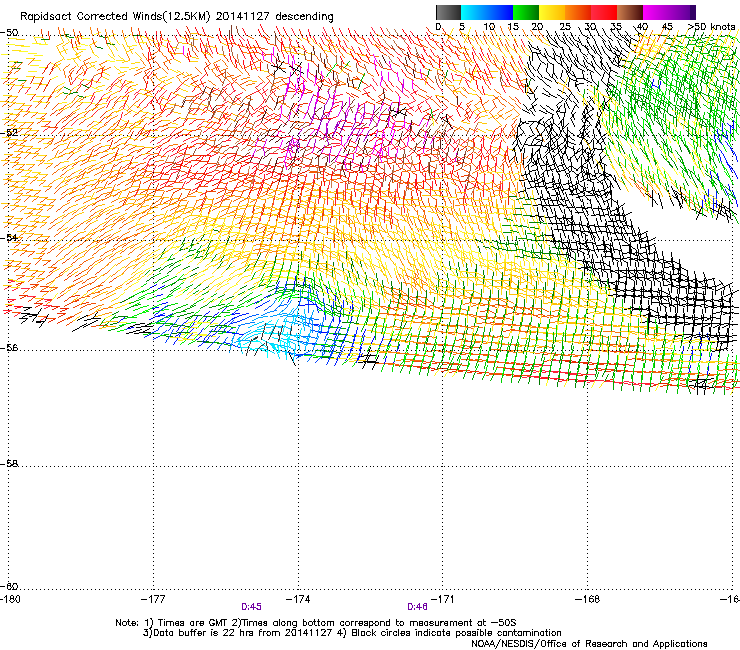Screen dimensions: 740x650
Task: Click the purple time marker '0:45'
Action: (x=252, y=607)
